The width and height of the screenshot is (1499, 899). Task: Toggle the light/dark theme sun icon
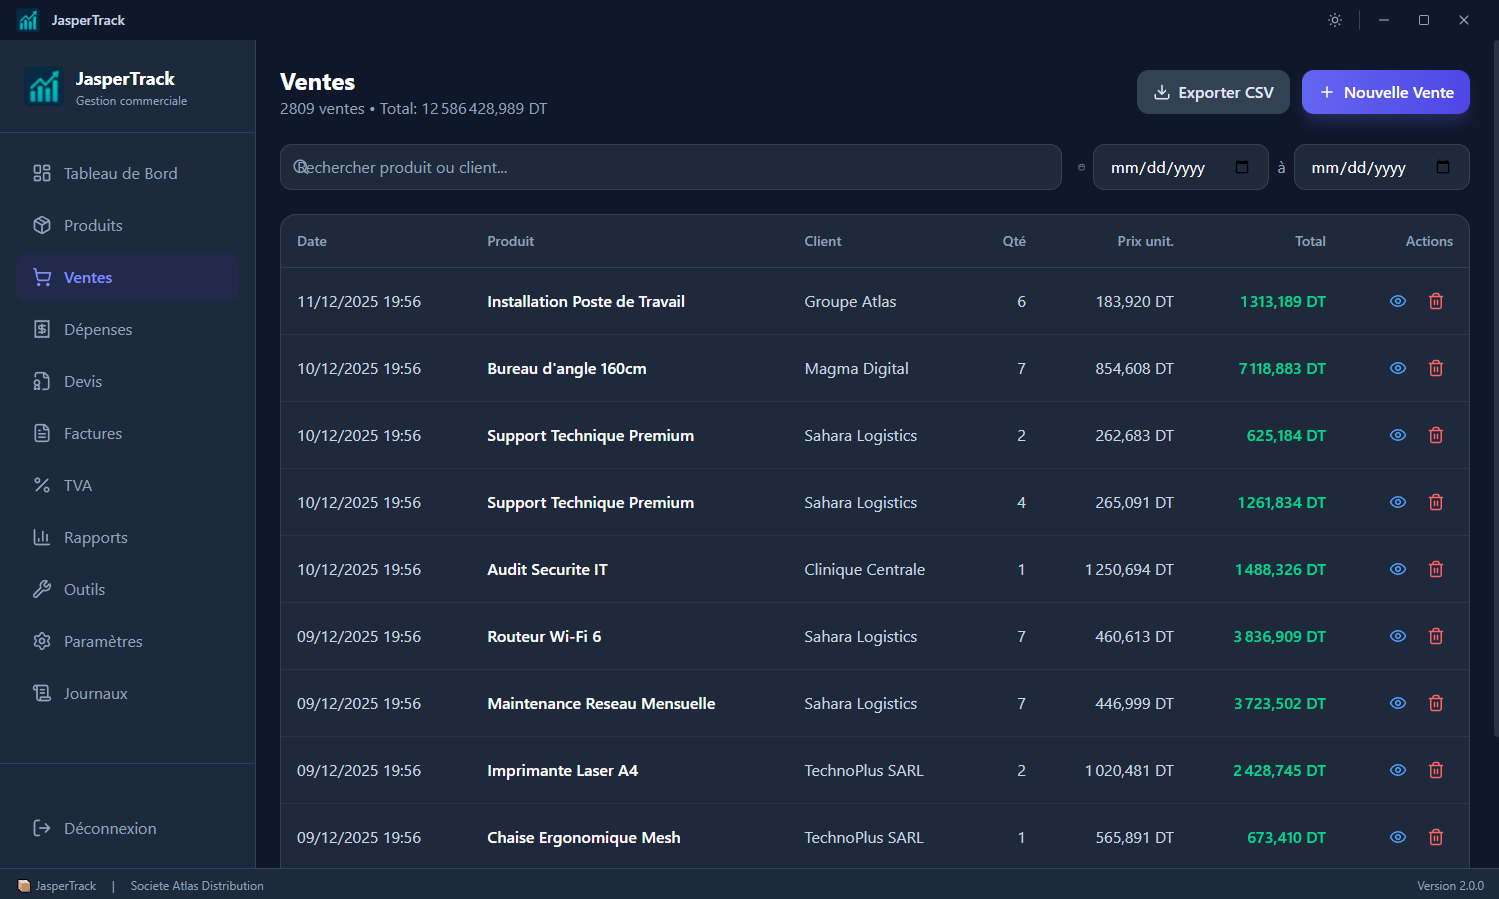(x=1335, y=20)
